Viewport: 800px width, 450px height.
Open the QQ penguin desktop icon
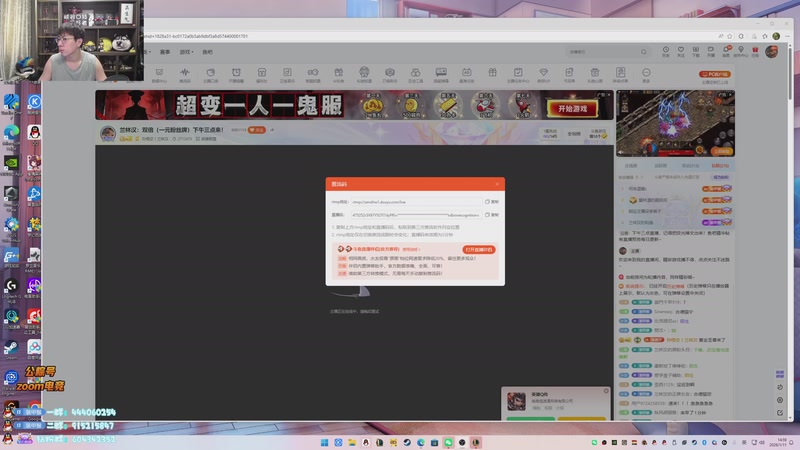tap(34, 135)
